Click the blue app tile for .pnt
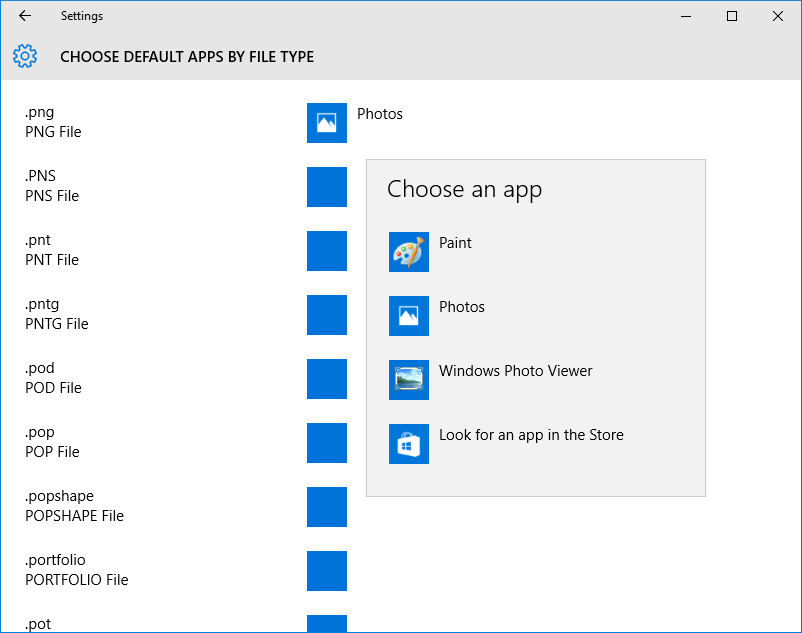 327,251
